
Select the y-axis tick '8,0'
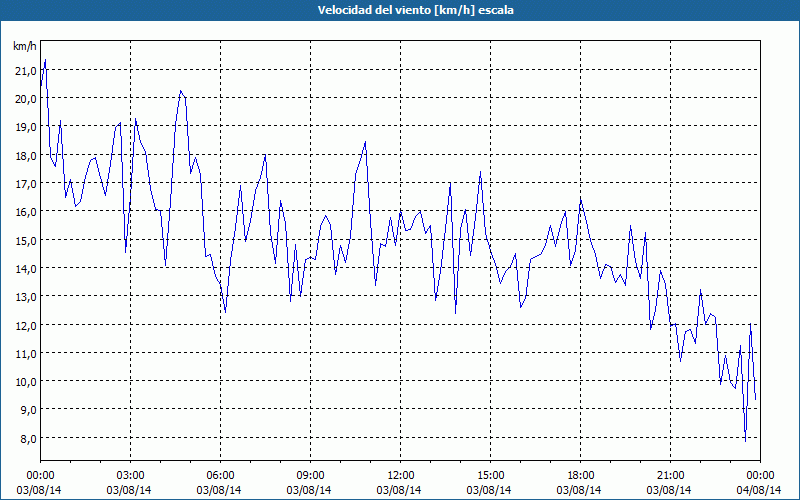click(x=28, y=438)
